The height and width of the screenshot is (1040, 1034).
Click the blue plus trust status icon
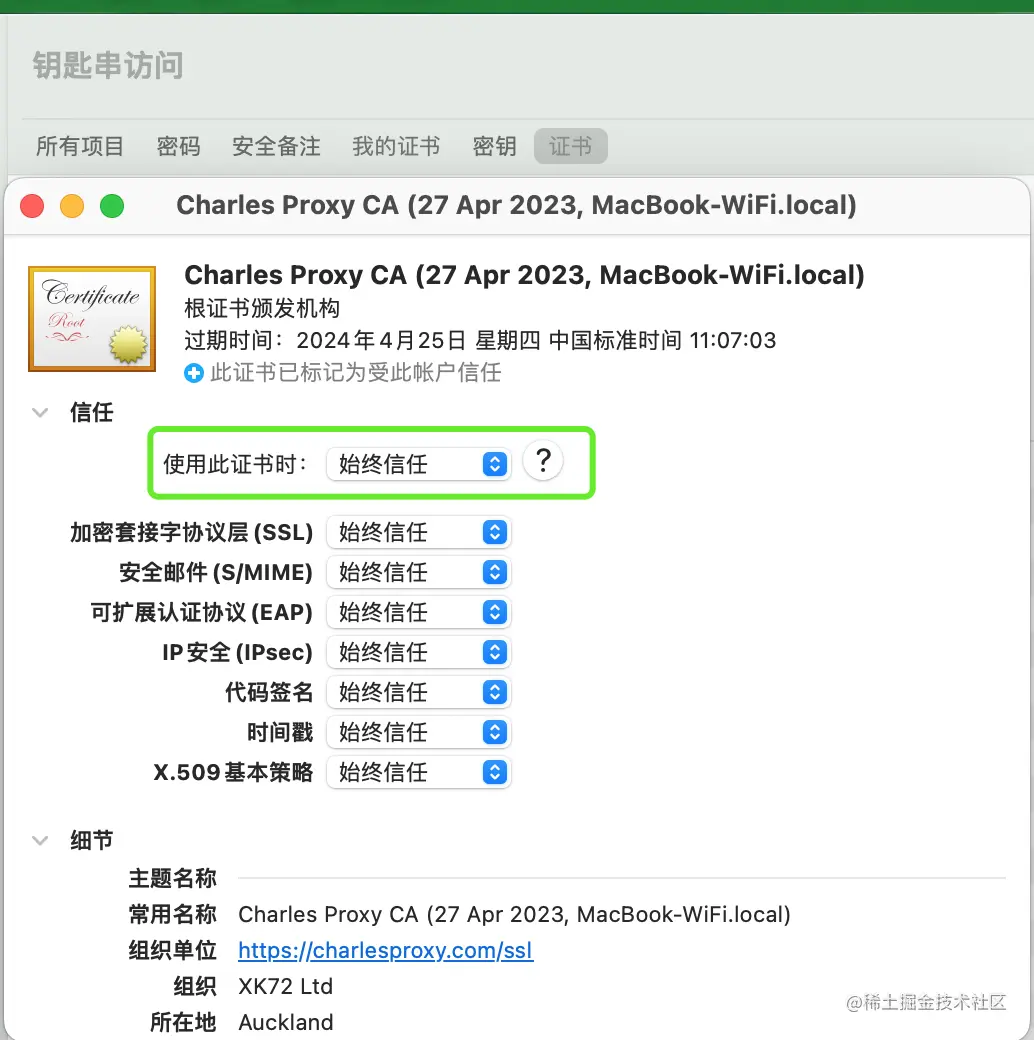point(194,373)
